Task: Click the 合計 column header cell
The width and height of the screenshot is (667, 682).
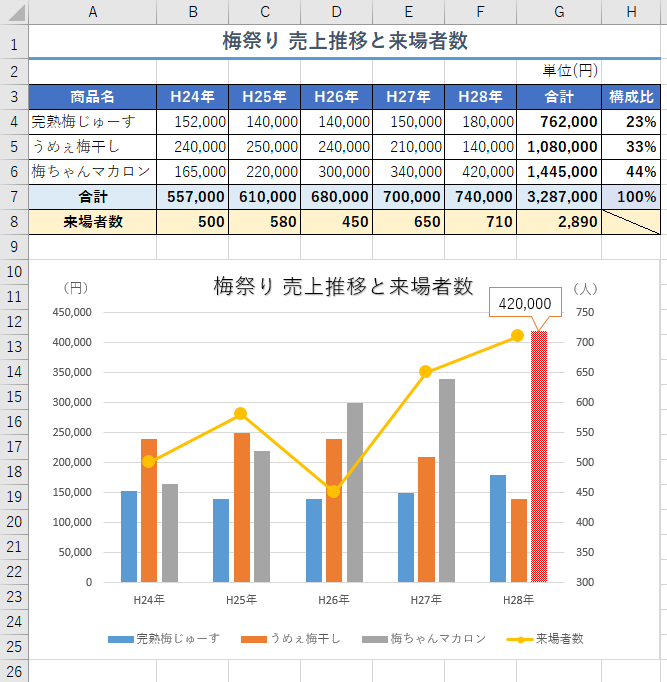Action: pyautogui.click(x=559, y=97)
